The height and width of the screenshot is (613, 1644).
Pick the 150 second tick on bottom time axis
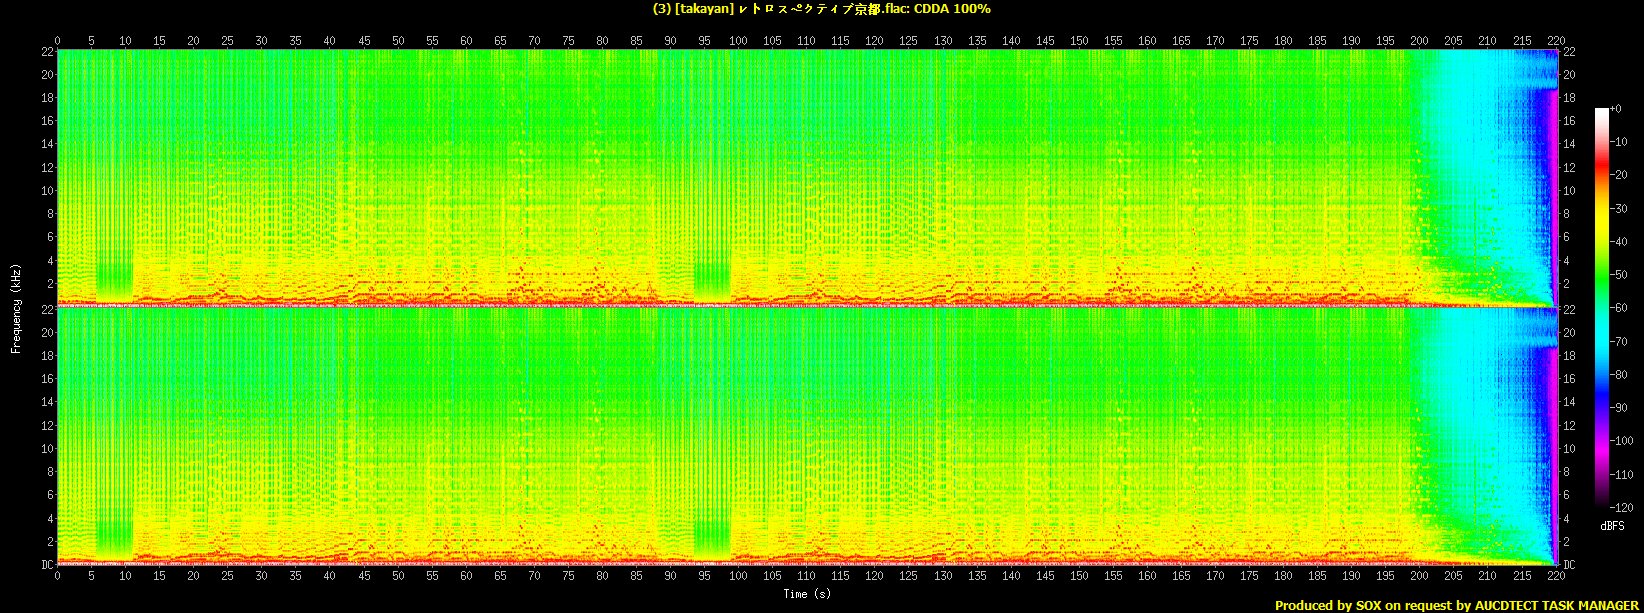pos(1079,577)
